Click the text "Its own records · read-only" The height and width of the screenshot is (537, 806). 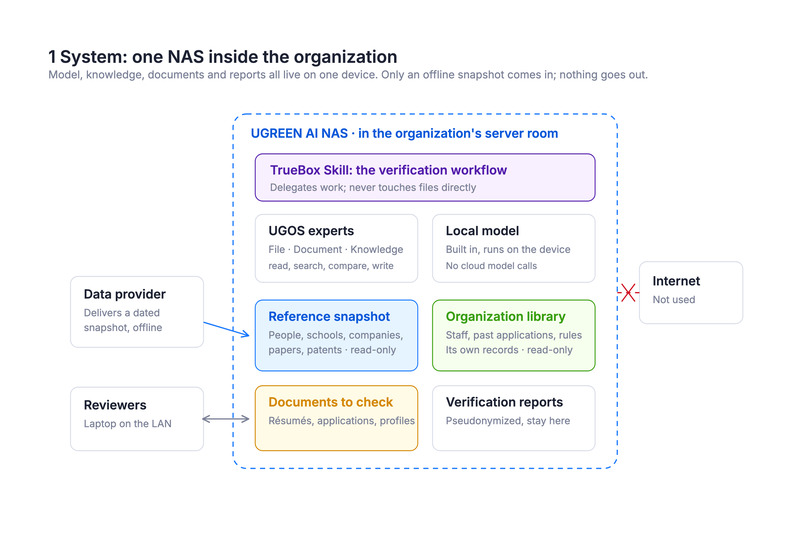509,350
